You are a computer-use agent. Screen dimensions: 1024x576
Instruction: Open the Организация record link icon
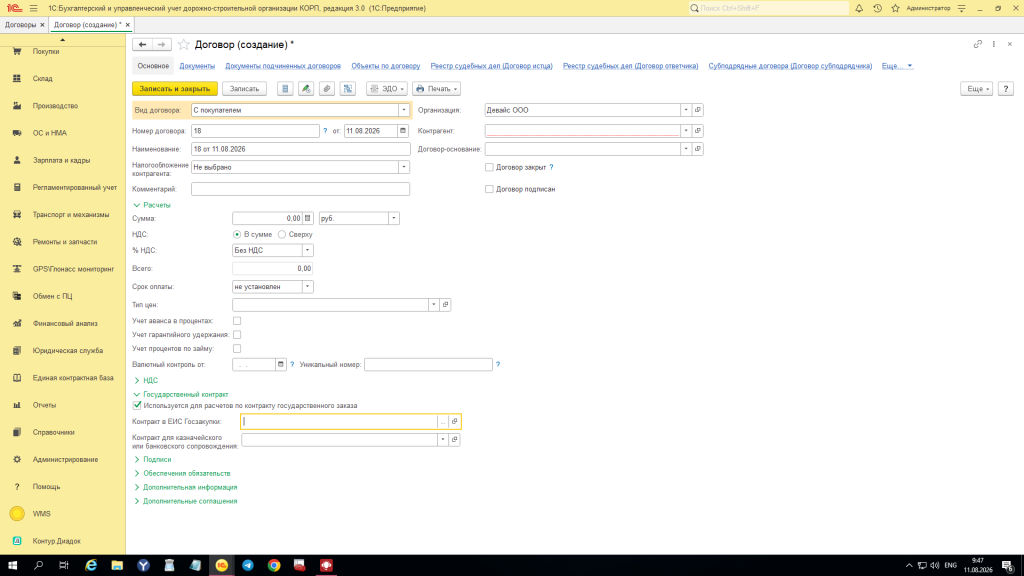(697, 110)
